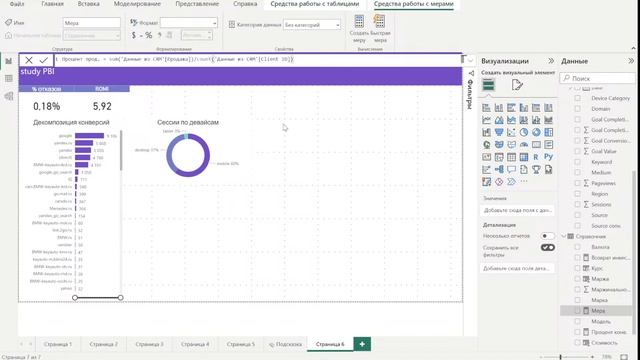Click the ROMI card header
640x360 pixels.
click(x=102, y=89)
